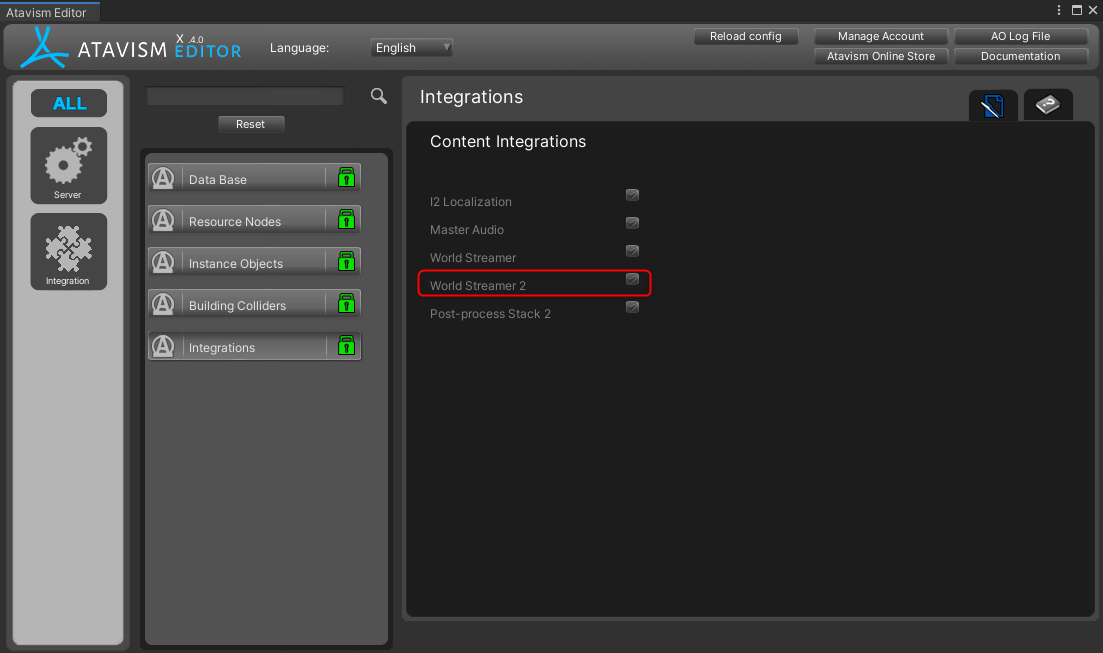Click the edit document pen icon
Viewport: 1103px width, 653px height.
point(992,106)
